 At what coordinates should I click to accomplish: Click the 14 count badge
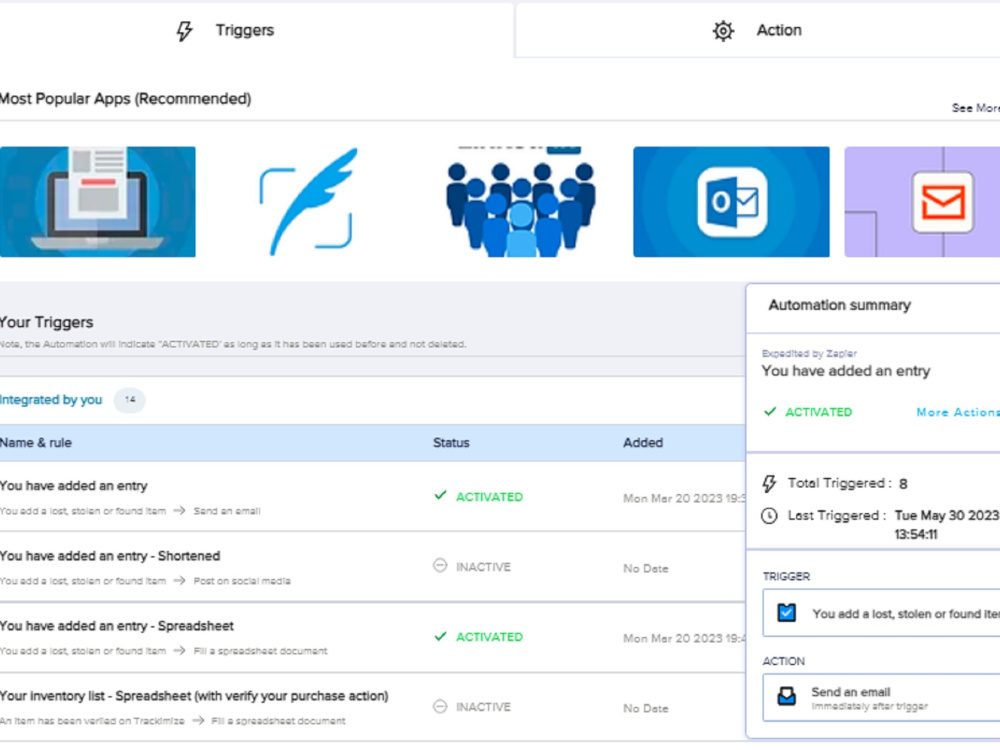click(x=129, y=400)
